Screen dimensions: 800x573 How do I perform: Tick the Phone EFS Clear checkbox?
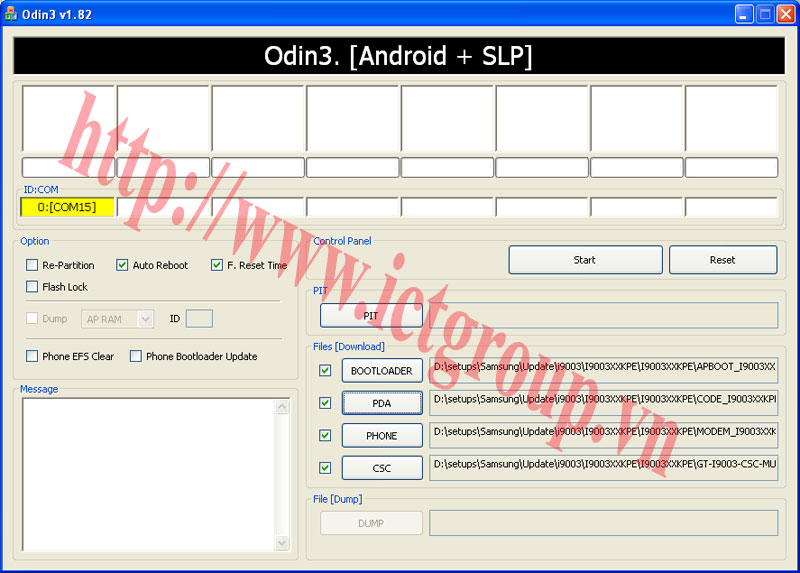click(x=32, y=356)
